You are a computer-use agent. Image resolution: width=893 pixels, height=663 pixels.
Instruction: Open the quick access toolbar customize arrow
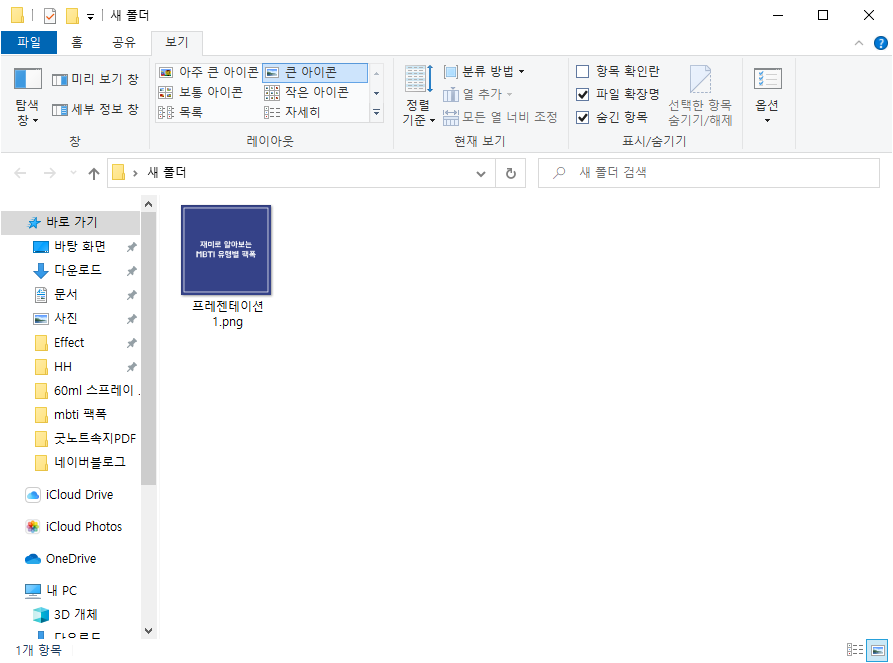(91, 17)
